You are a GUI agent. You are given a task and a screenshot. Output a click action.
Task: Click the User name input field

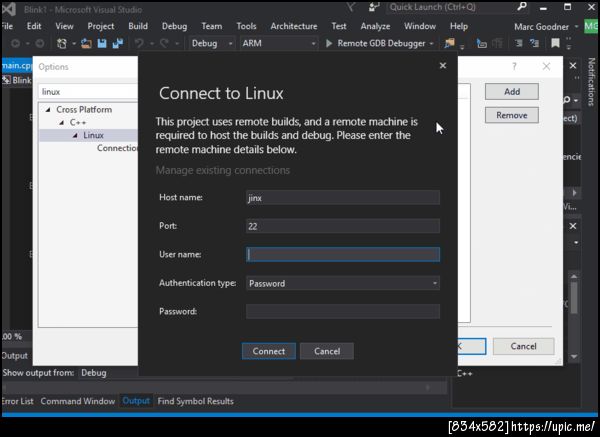343,254
